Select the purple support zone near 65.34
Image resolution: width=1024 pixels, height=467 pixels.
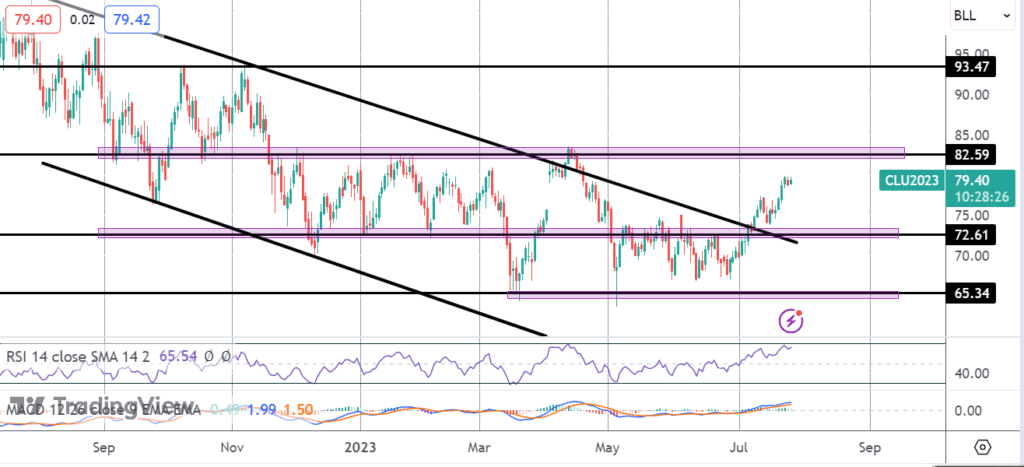(x=700, y=295)
